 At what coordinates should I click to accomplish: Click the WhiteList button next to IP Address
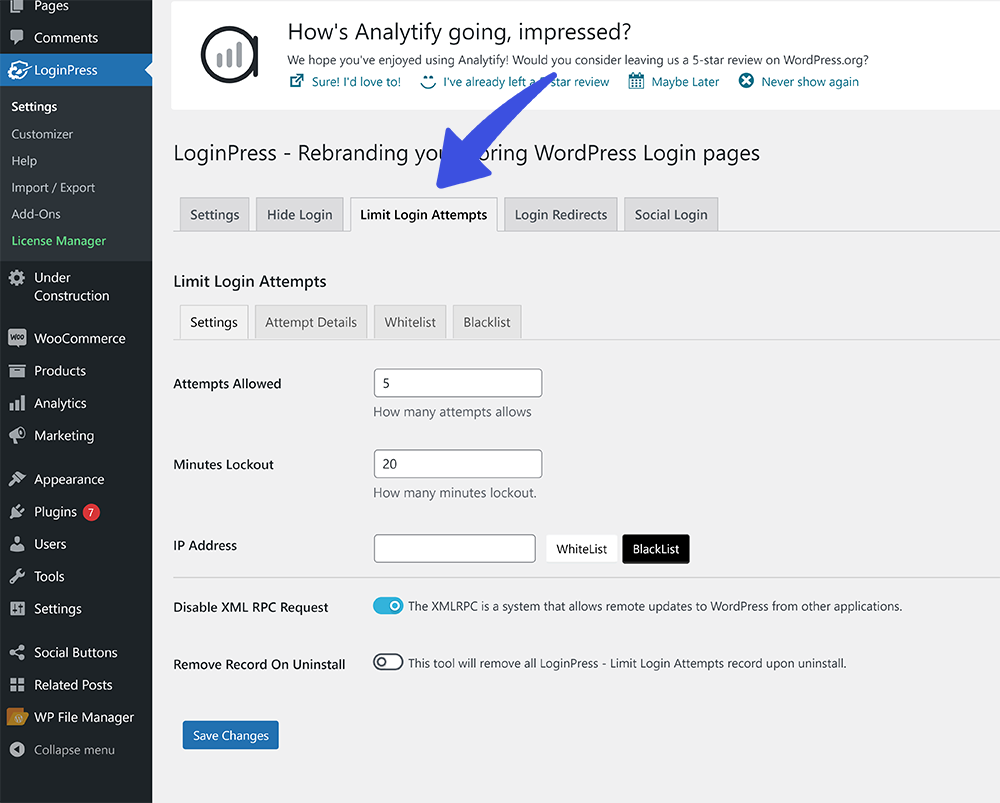(582, 549)
